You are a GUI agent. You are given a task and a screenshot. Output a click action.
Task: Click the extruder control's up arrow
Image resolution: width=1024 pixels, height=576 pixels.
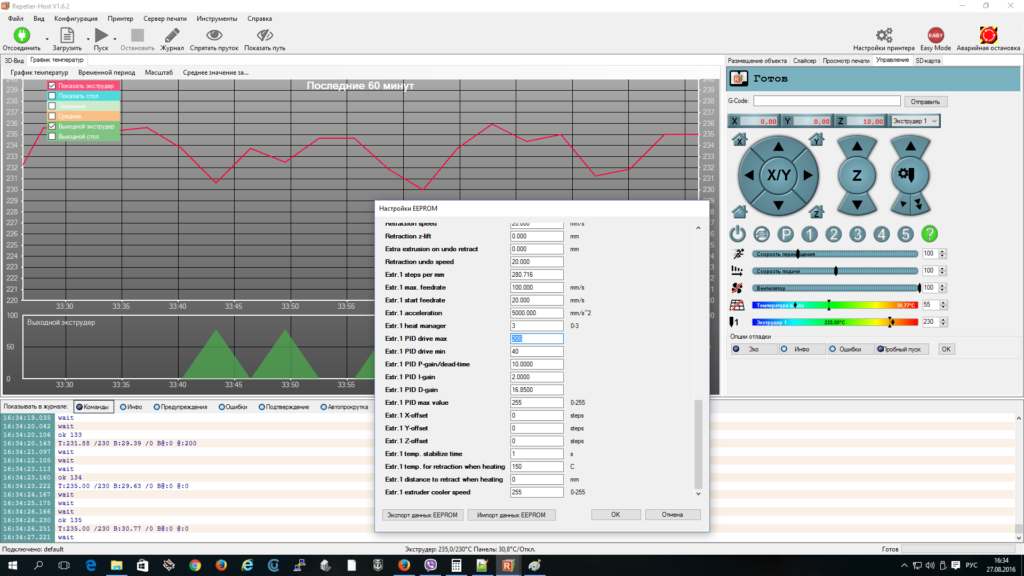click(x=910, y=147)
